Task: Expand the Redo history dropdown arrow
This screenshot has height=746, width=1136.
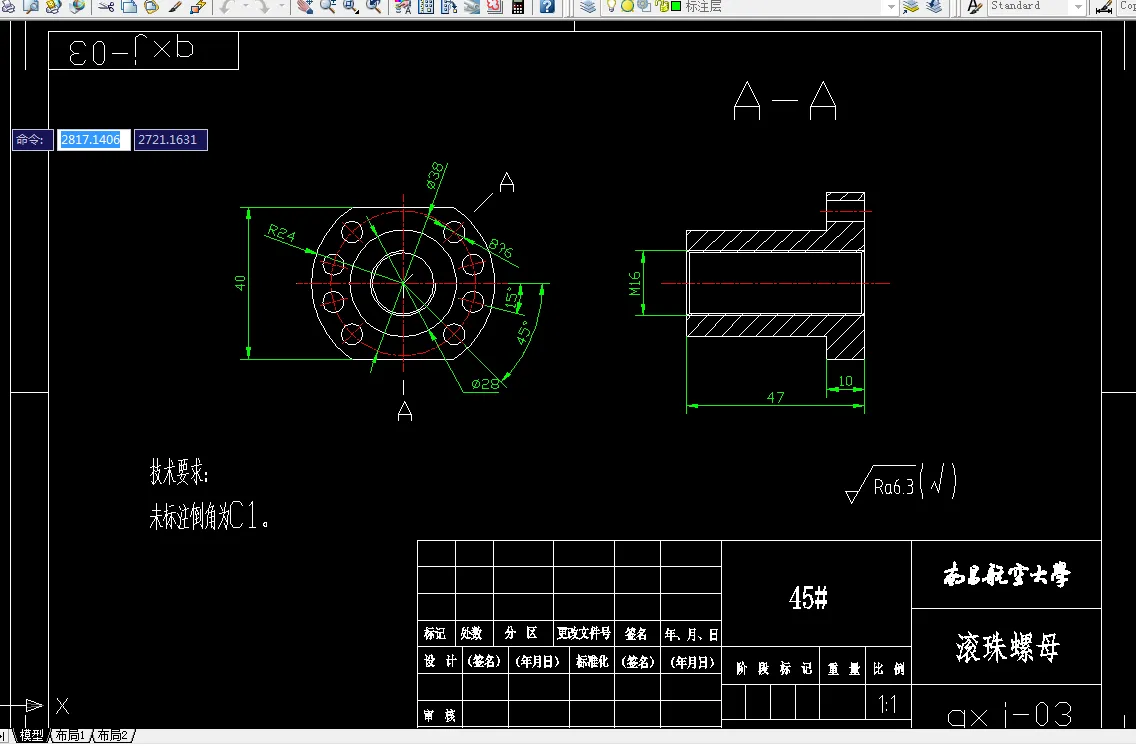Action: (x=281, y=7)
